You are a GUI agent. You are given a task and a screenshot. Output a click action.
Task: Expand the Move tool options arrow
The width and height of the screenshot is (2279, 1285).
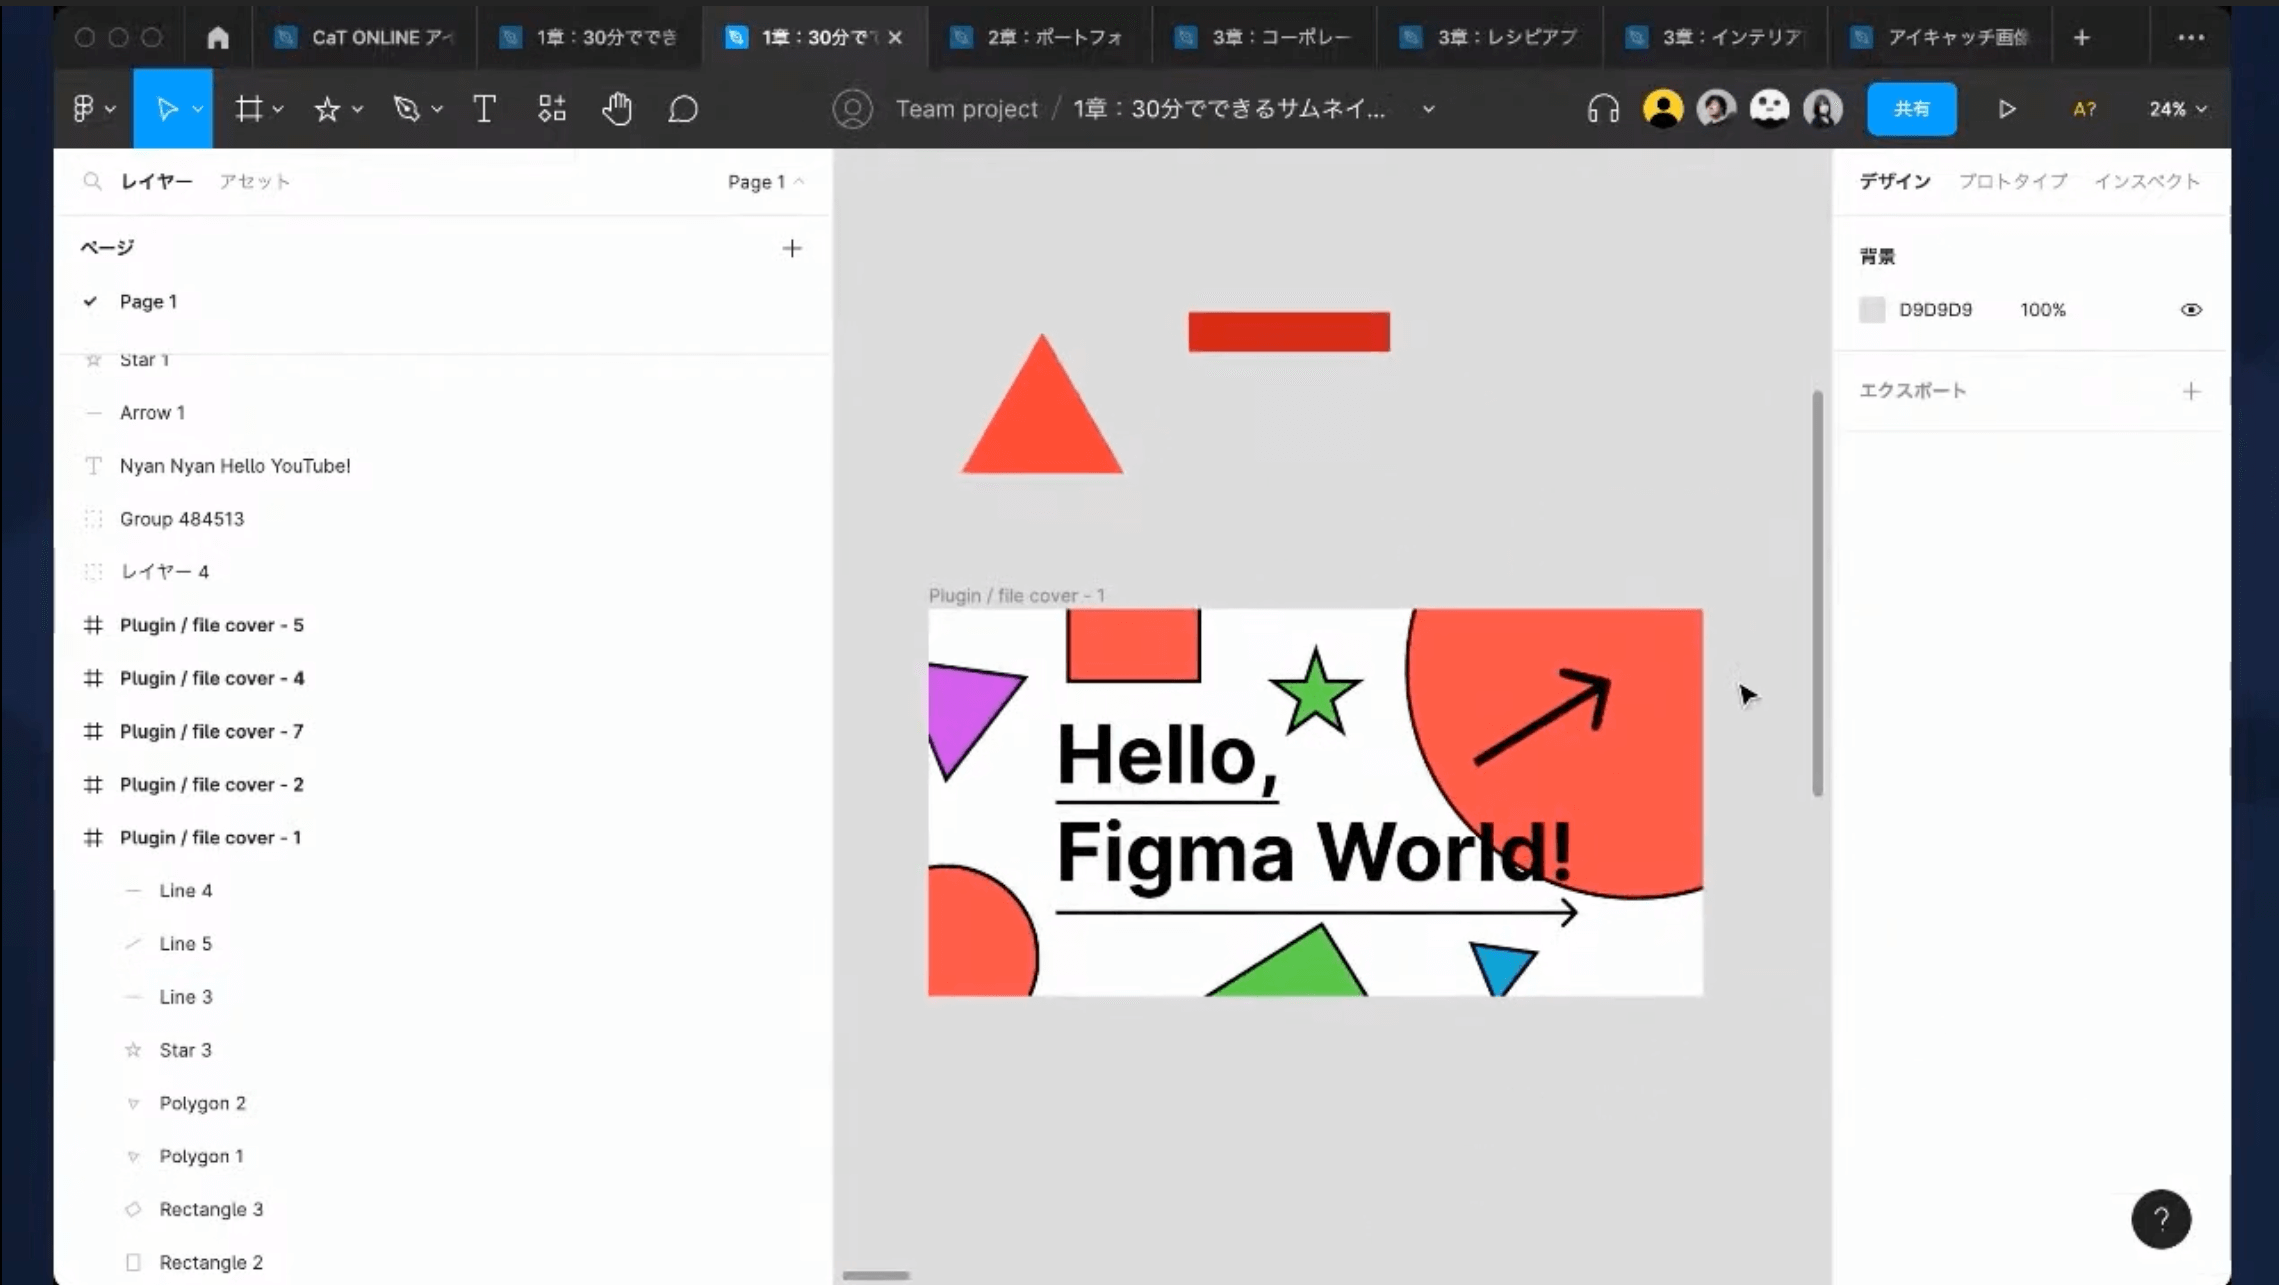198,109
